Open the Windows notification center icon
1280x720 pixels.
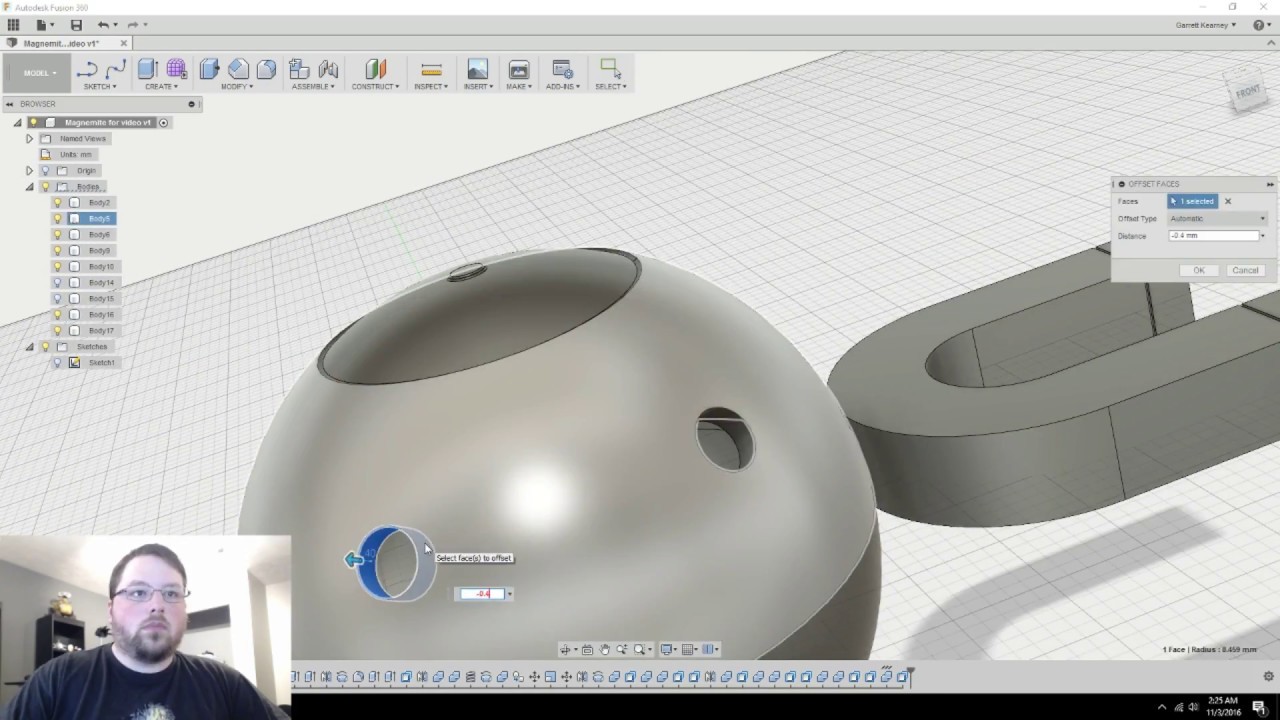(1258, 707)
